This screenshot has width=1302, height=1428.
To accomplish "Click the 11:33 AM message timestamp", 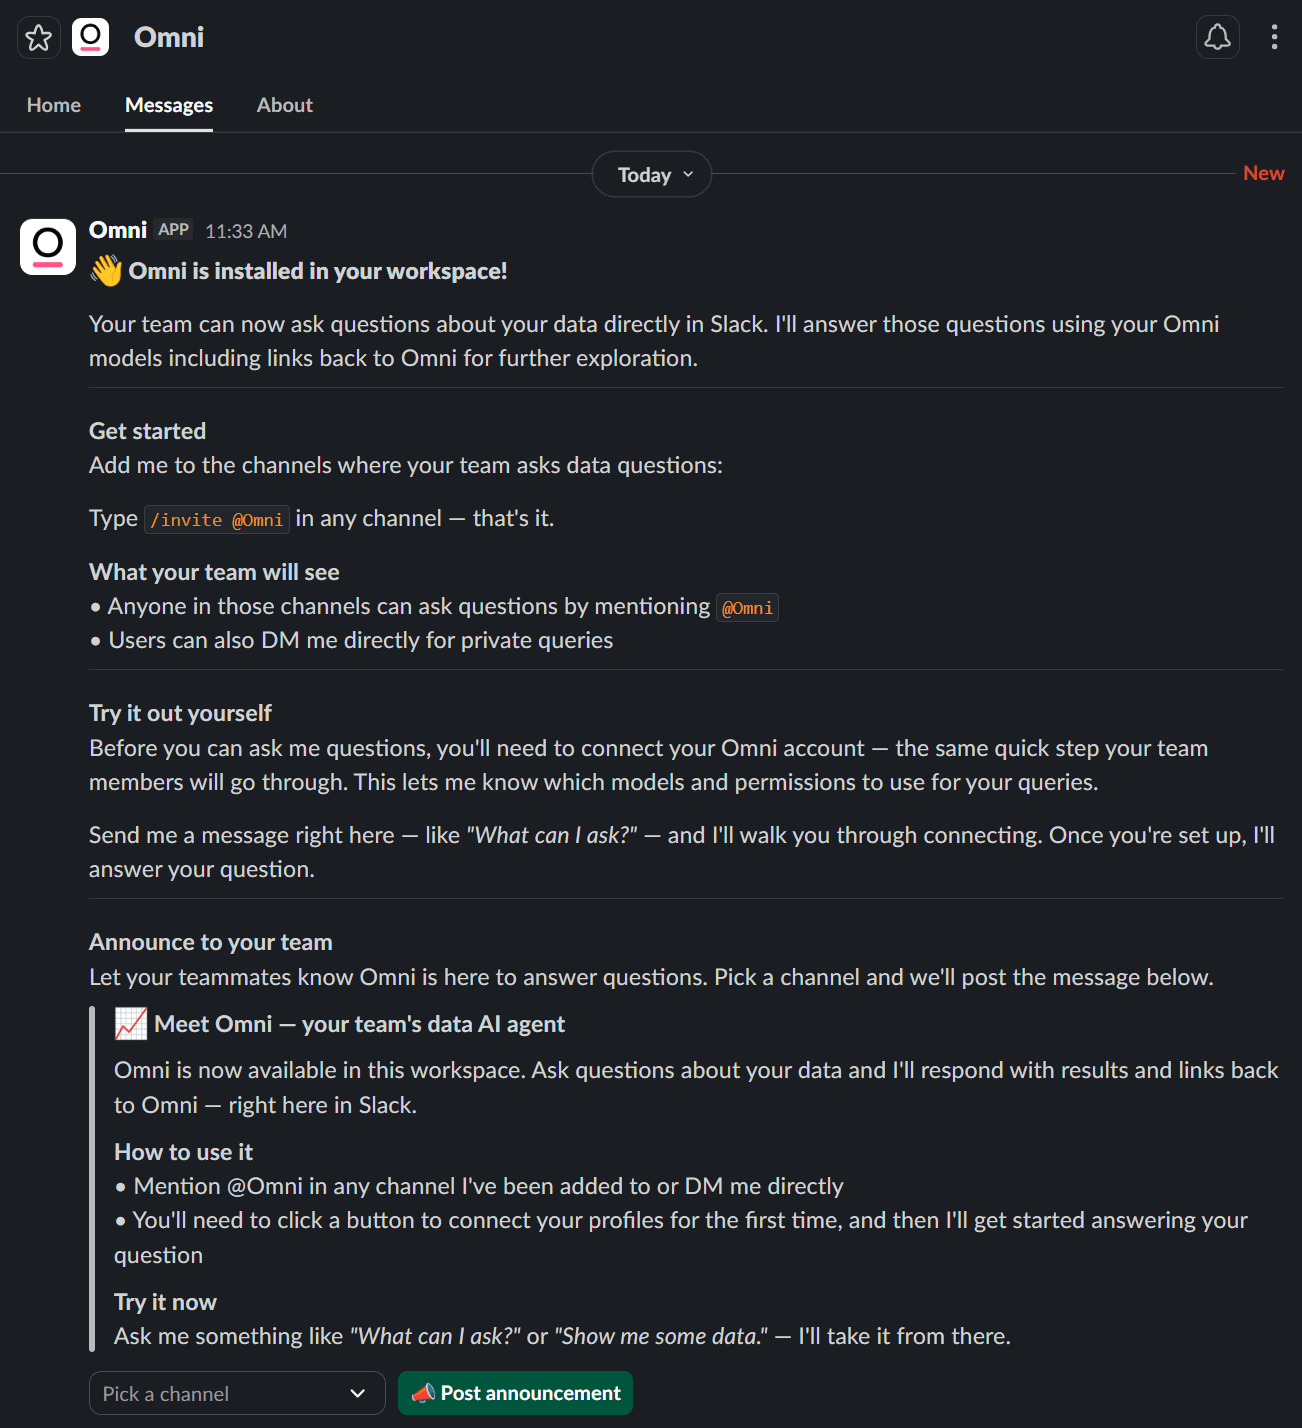I will 246,231.
